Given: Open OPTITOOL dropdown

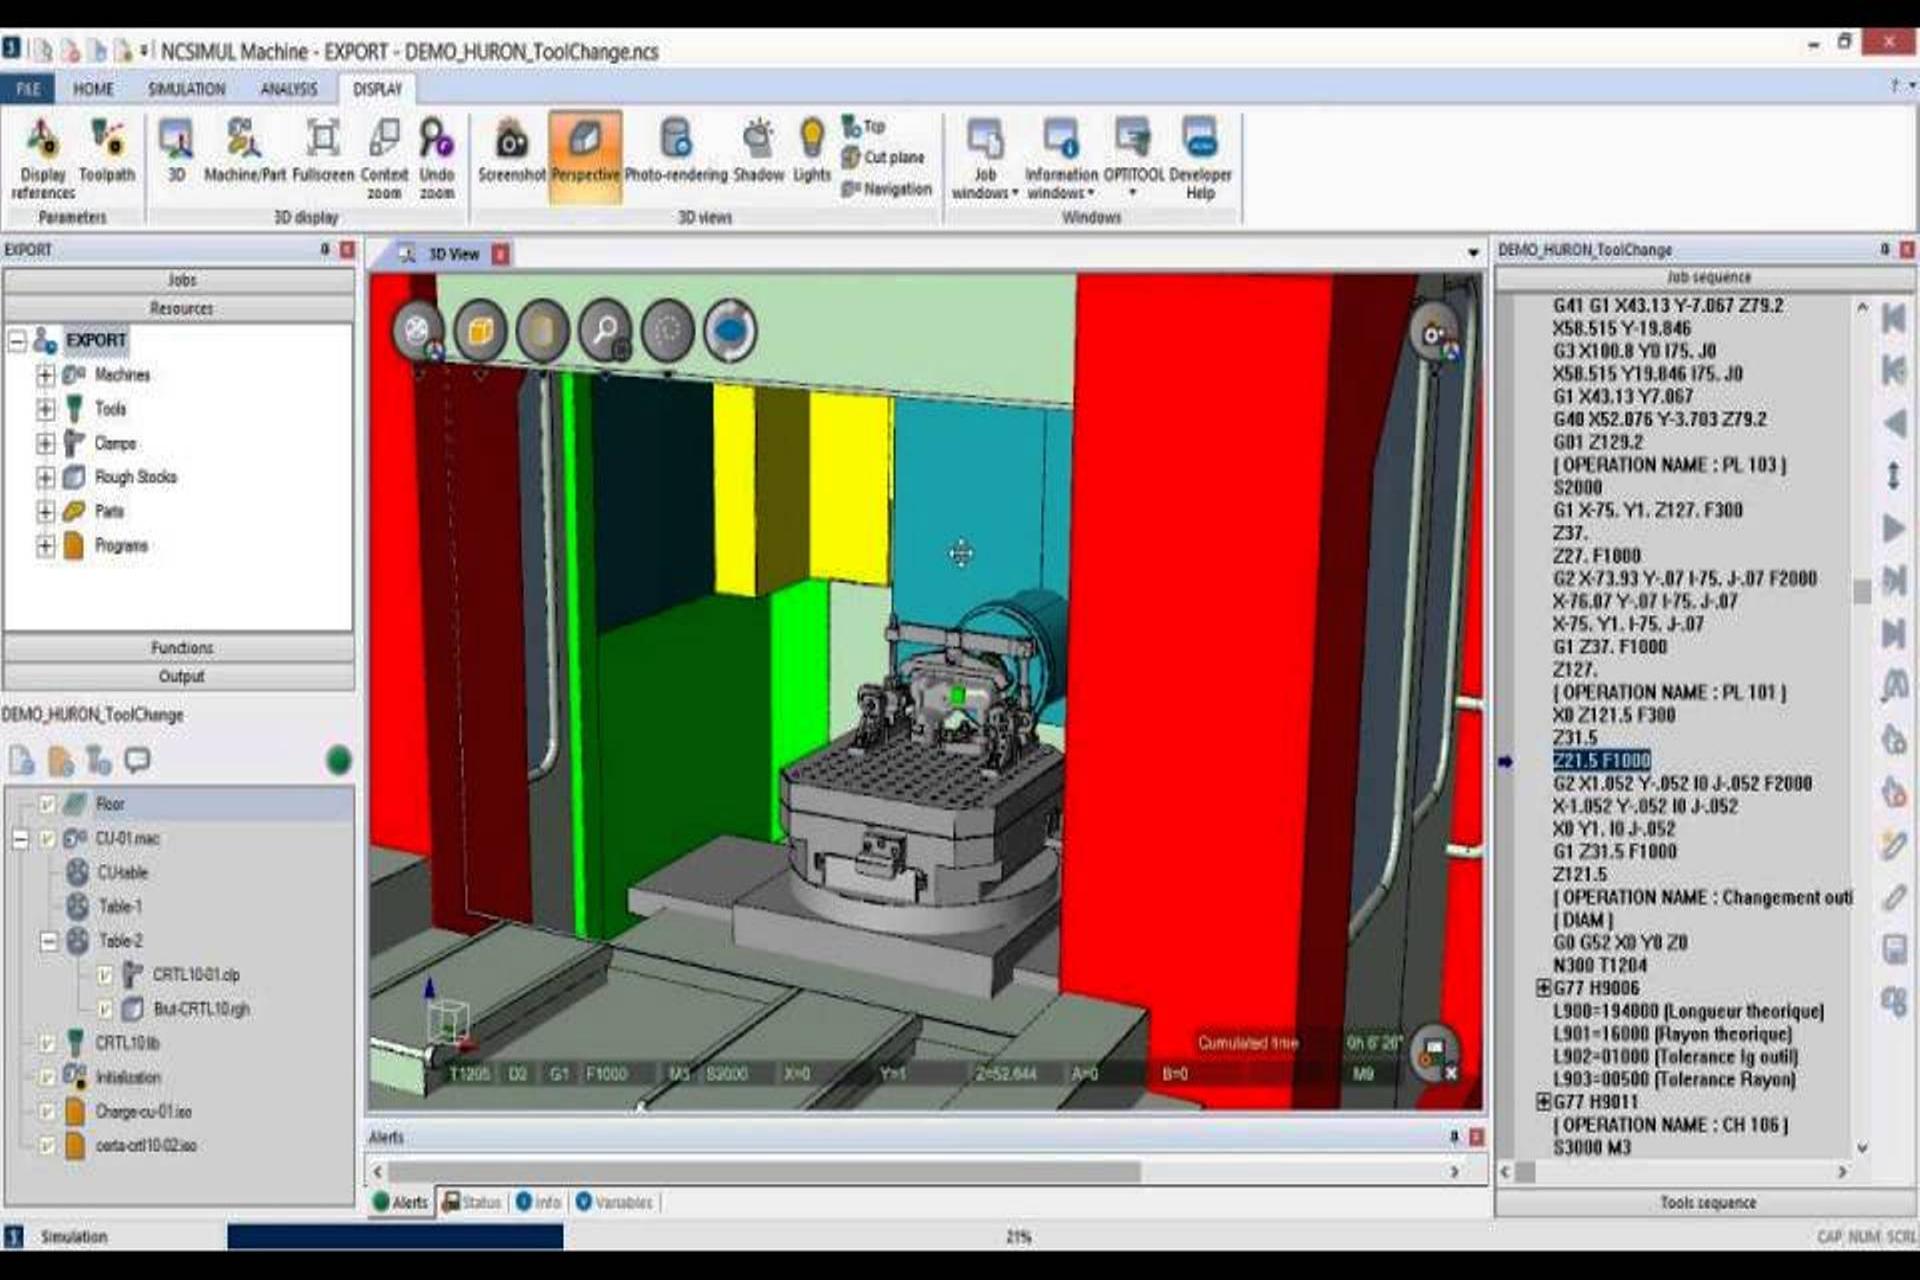Looking at the screenshot, I should (1133, 158).
